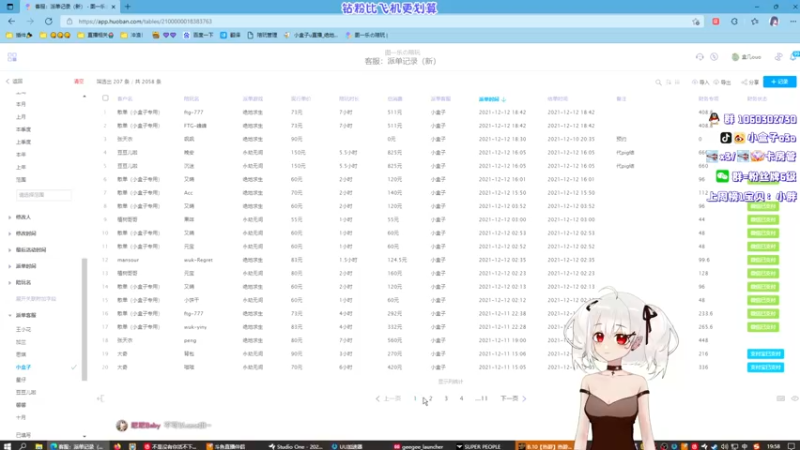Click the blue status tag in row 19
The width and height of the screenshot is (800, 450).
pos(765,354)
